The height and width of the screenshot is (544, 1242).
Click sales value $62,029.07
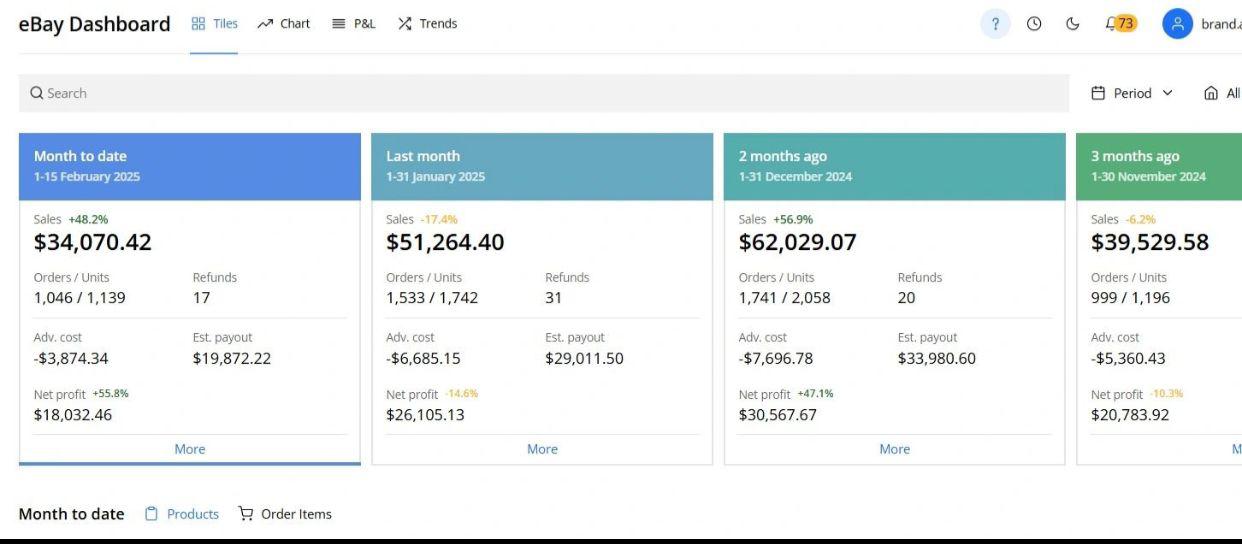[x=798, y=242]
